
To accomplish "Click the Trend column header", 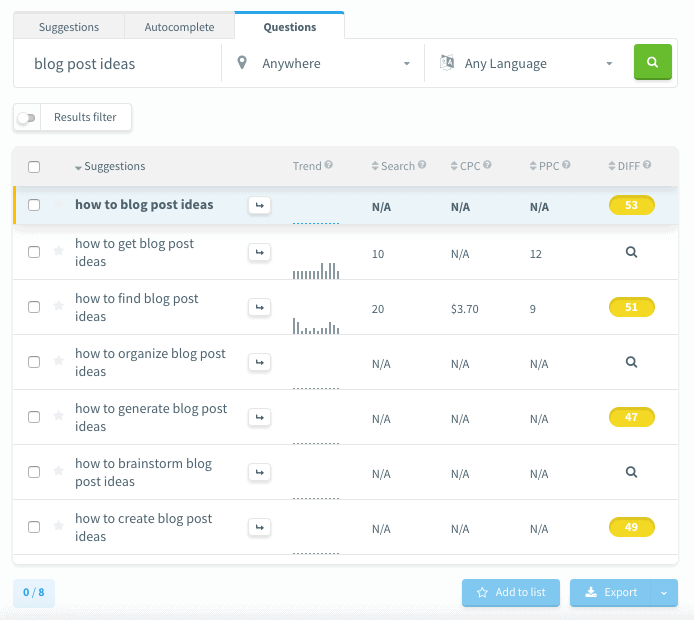I will (x=307, y=166).
